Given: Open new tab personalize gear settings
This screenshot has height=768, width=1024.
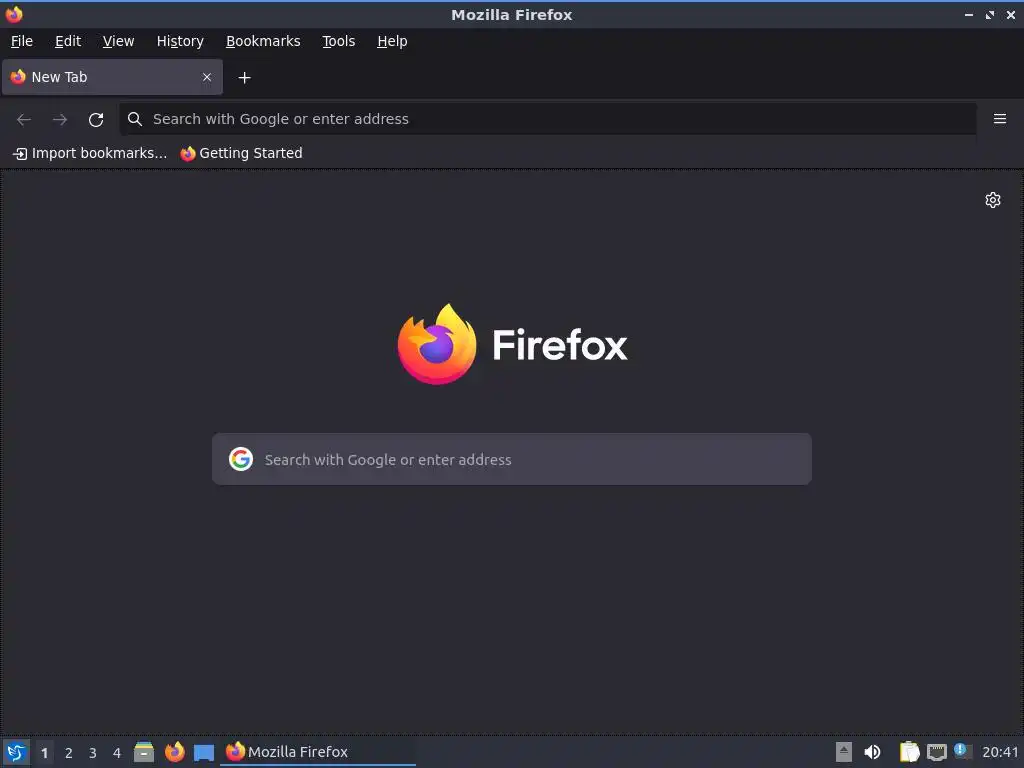Looking at the screenshot, I should tap(993, 200).
